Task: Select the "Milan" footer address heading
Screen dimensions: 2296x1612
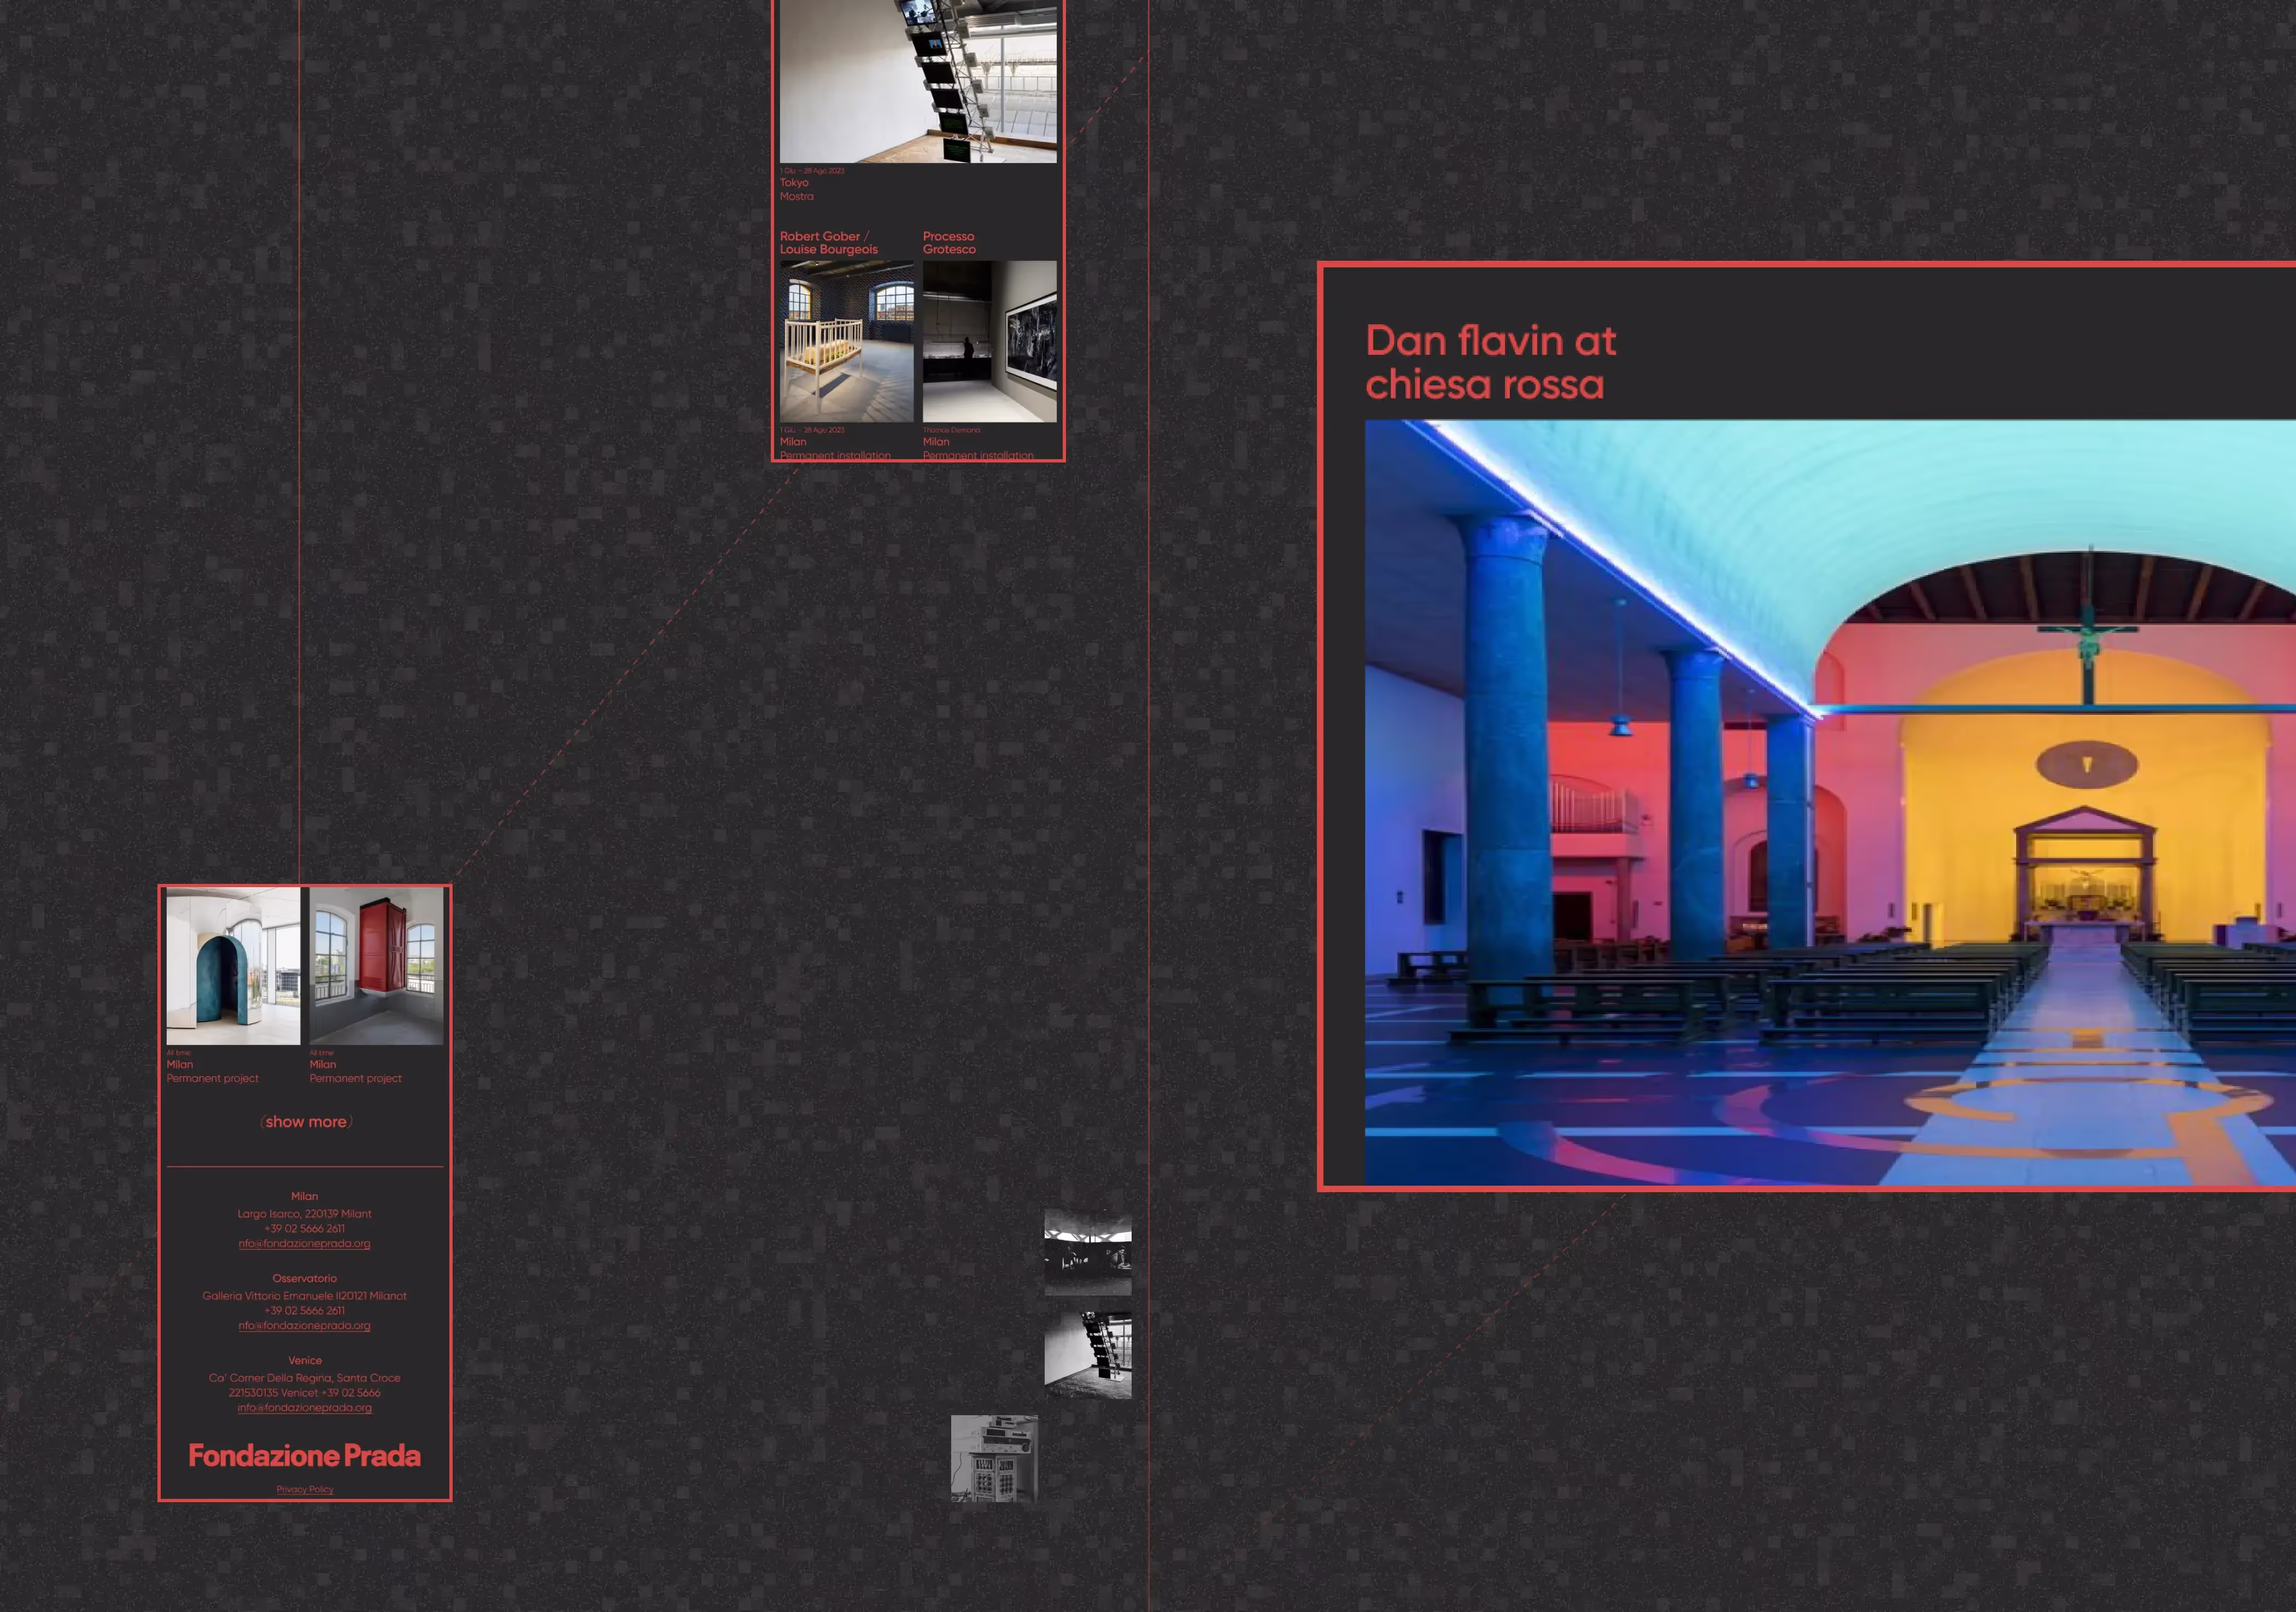Action: coord(305,1196)
